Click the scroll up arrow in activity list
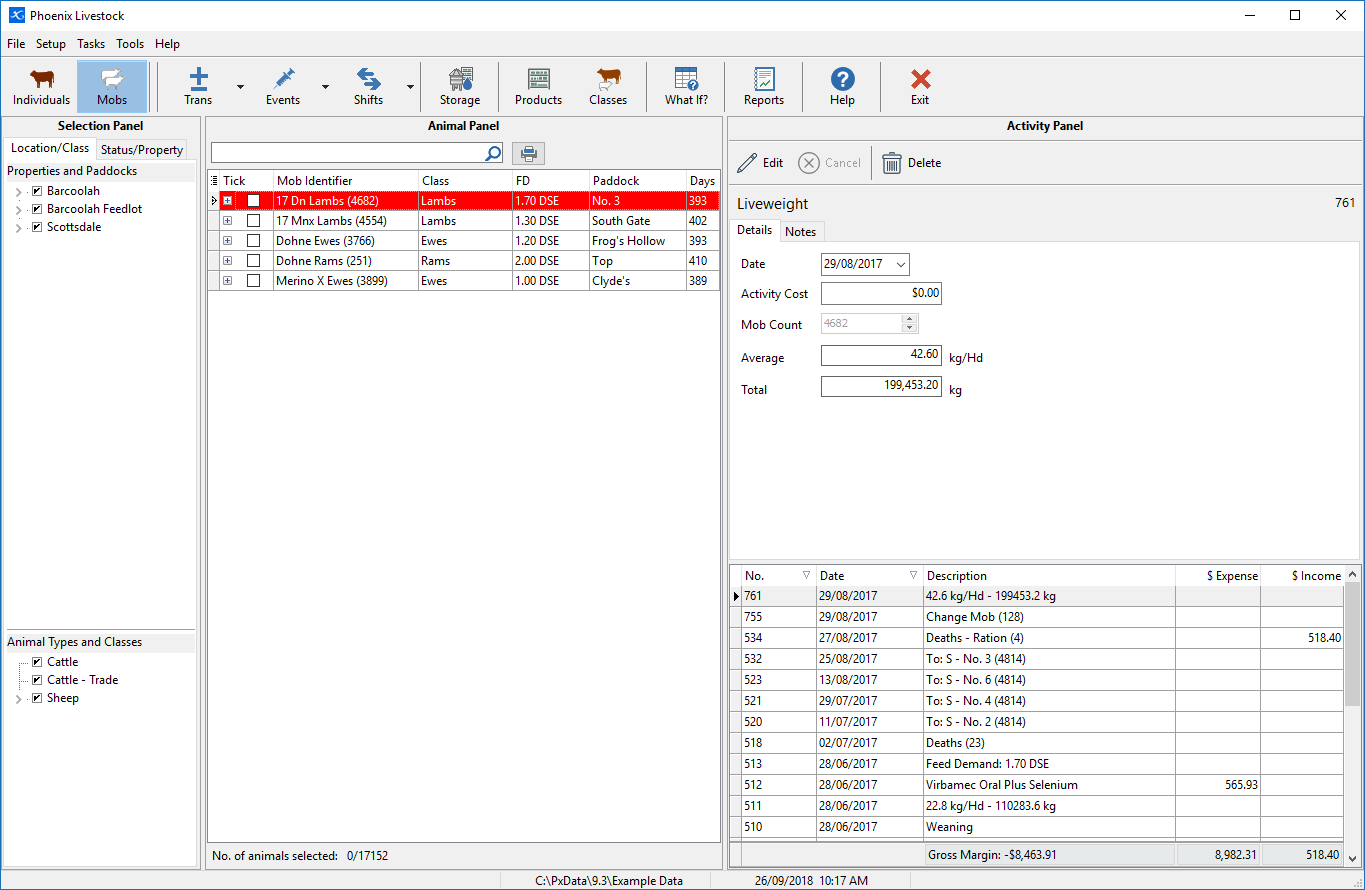This screenshot has width=1365, height=890. point(1353,575)
